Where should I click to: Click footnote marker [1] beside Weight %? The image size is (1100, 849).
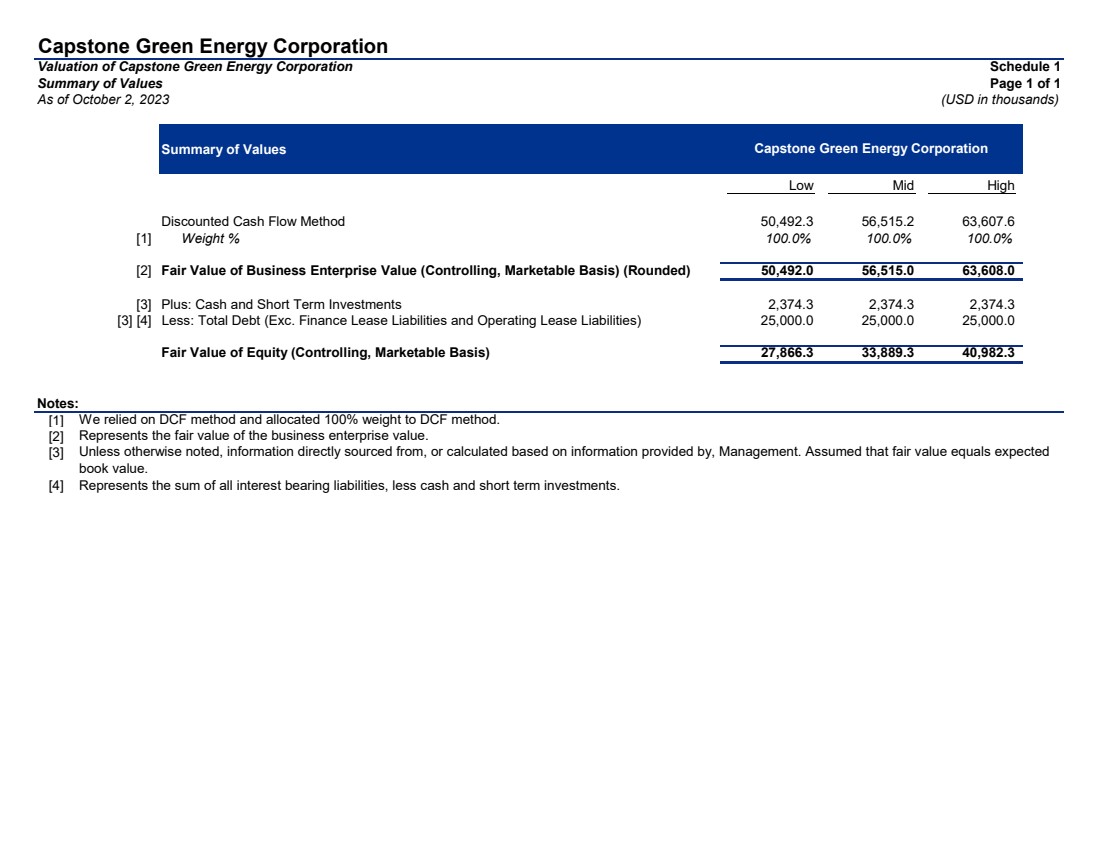143,239
